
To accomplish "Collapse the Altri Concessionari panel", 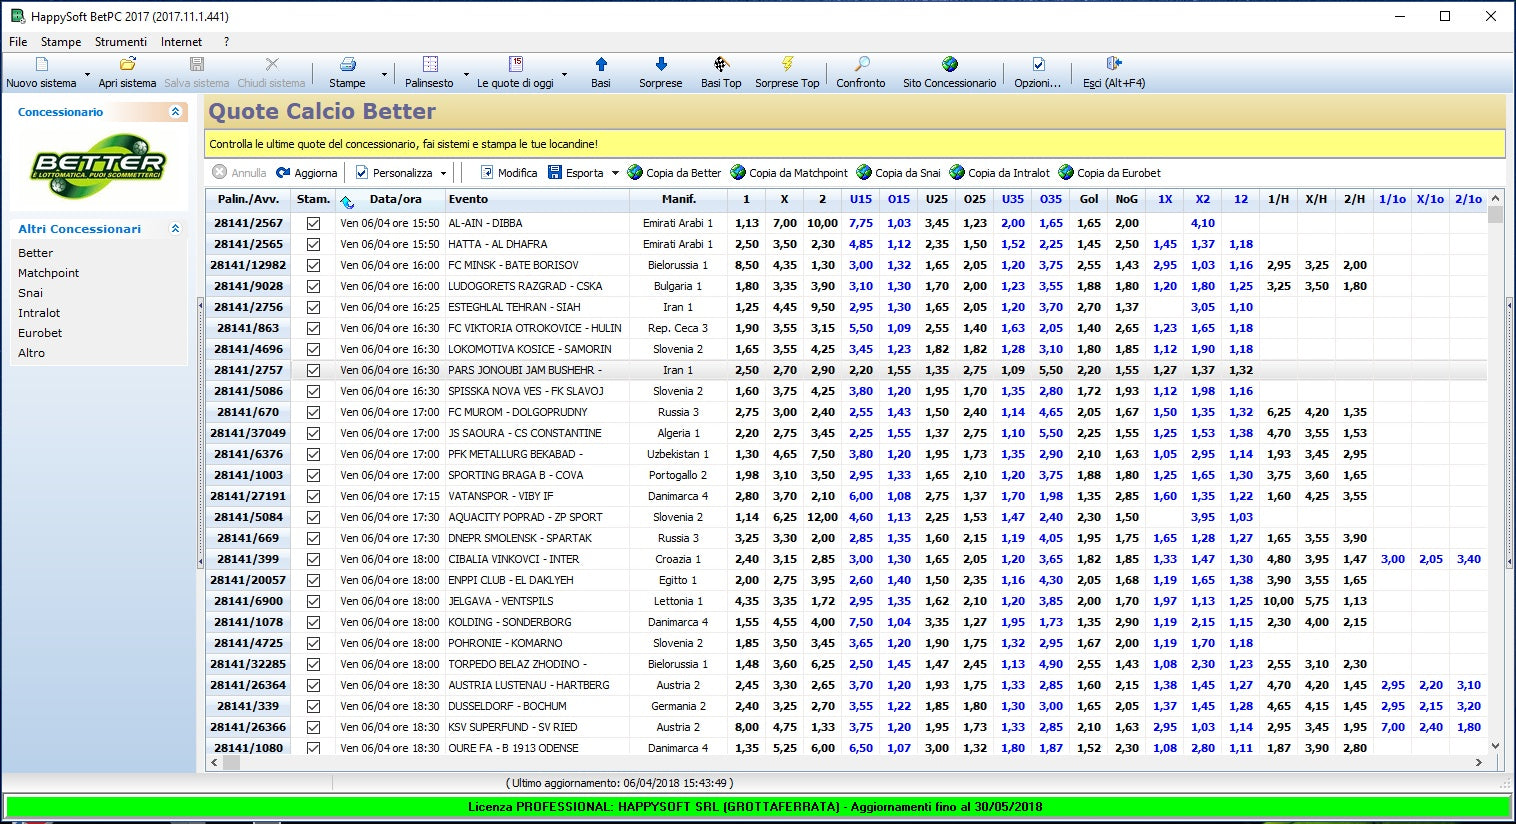I will pos(176,229).
